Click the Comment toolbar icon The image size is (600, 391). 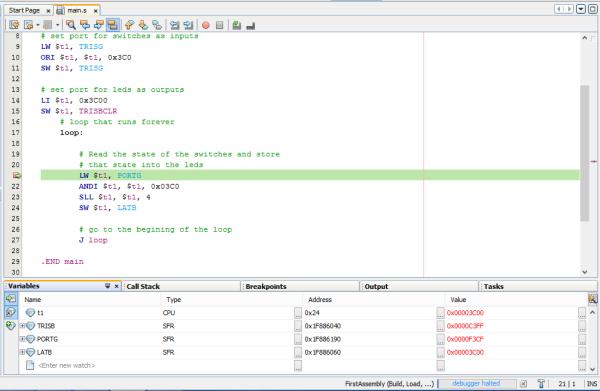tap(237, 25)
